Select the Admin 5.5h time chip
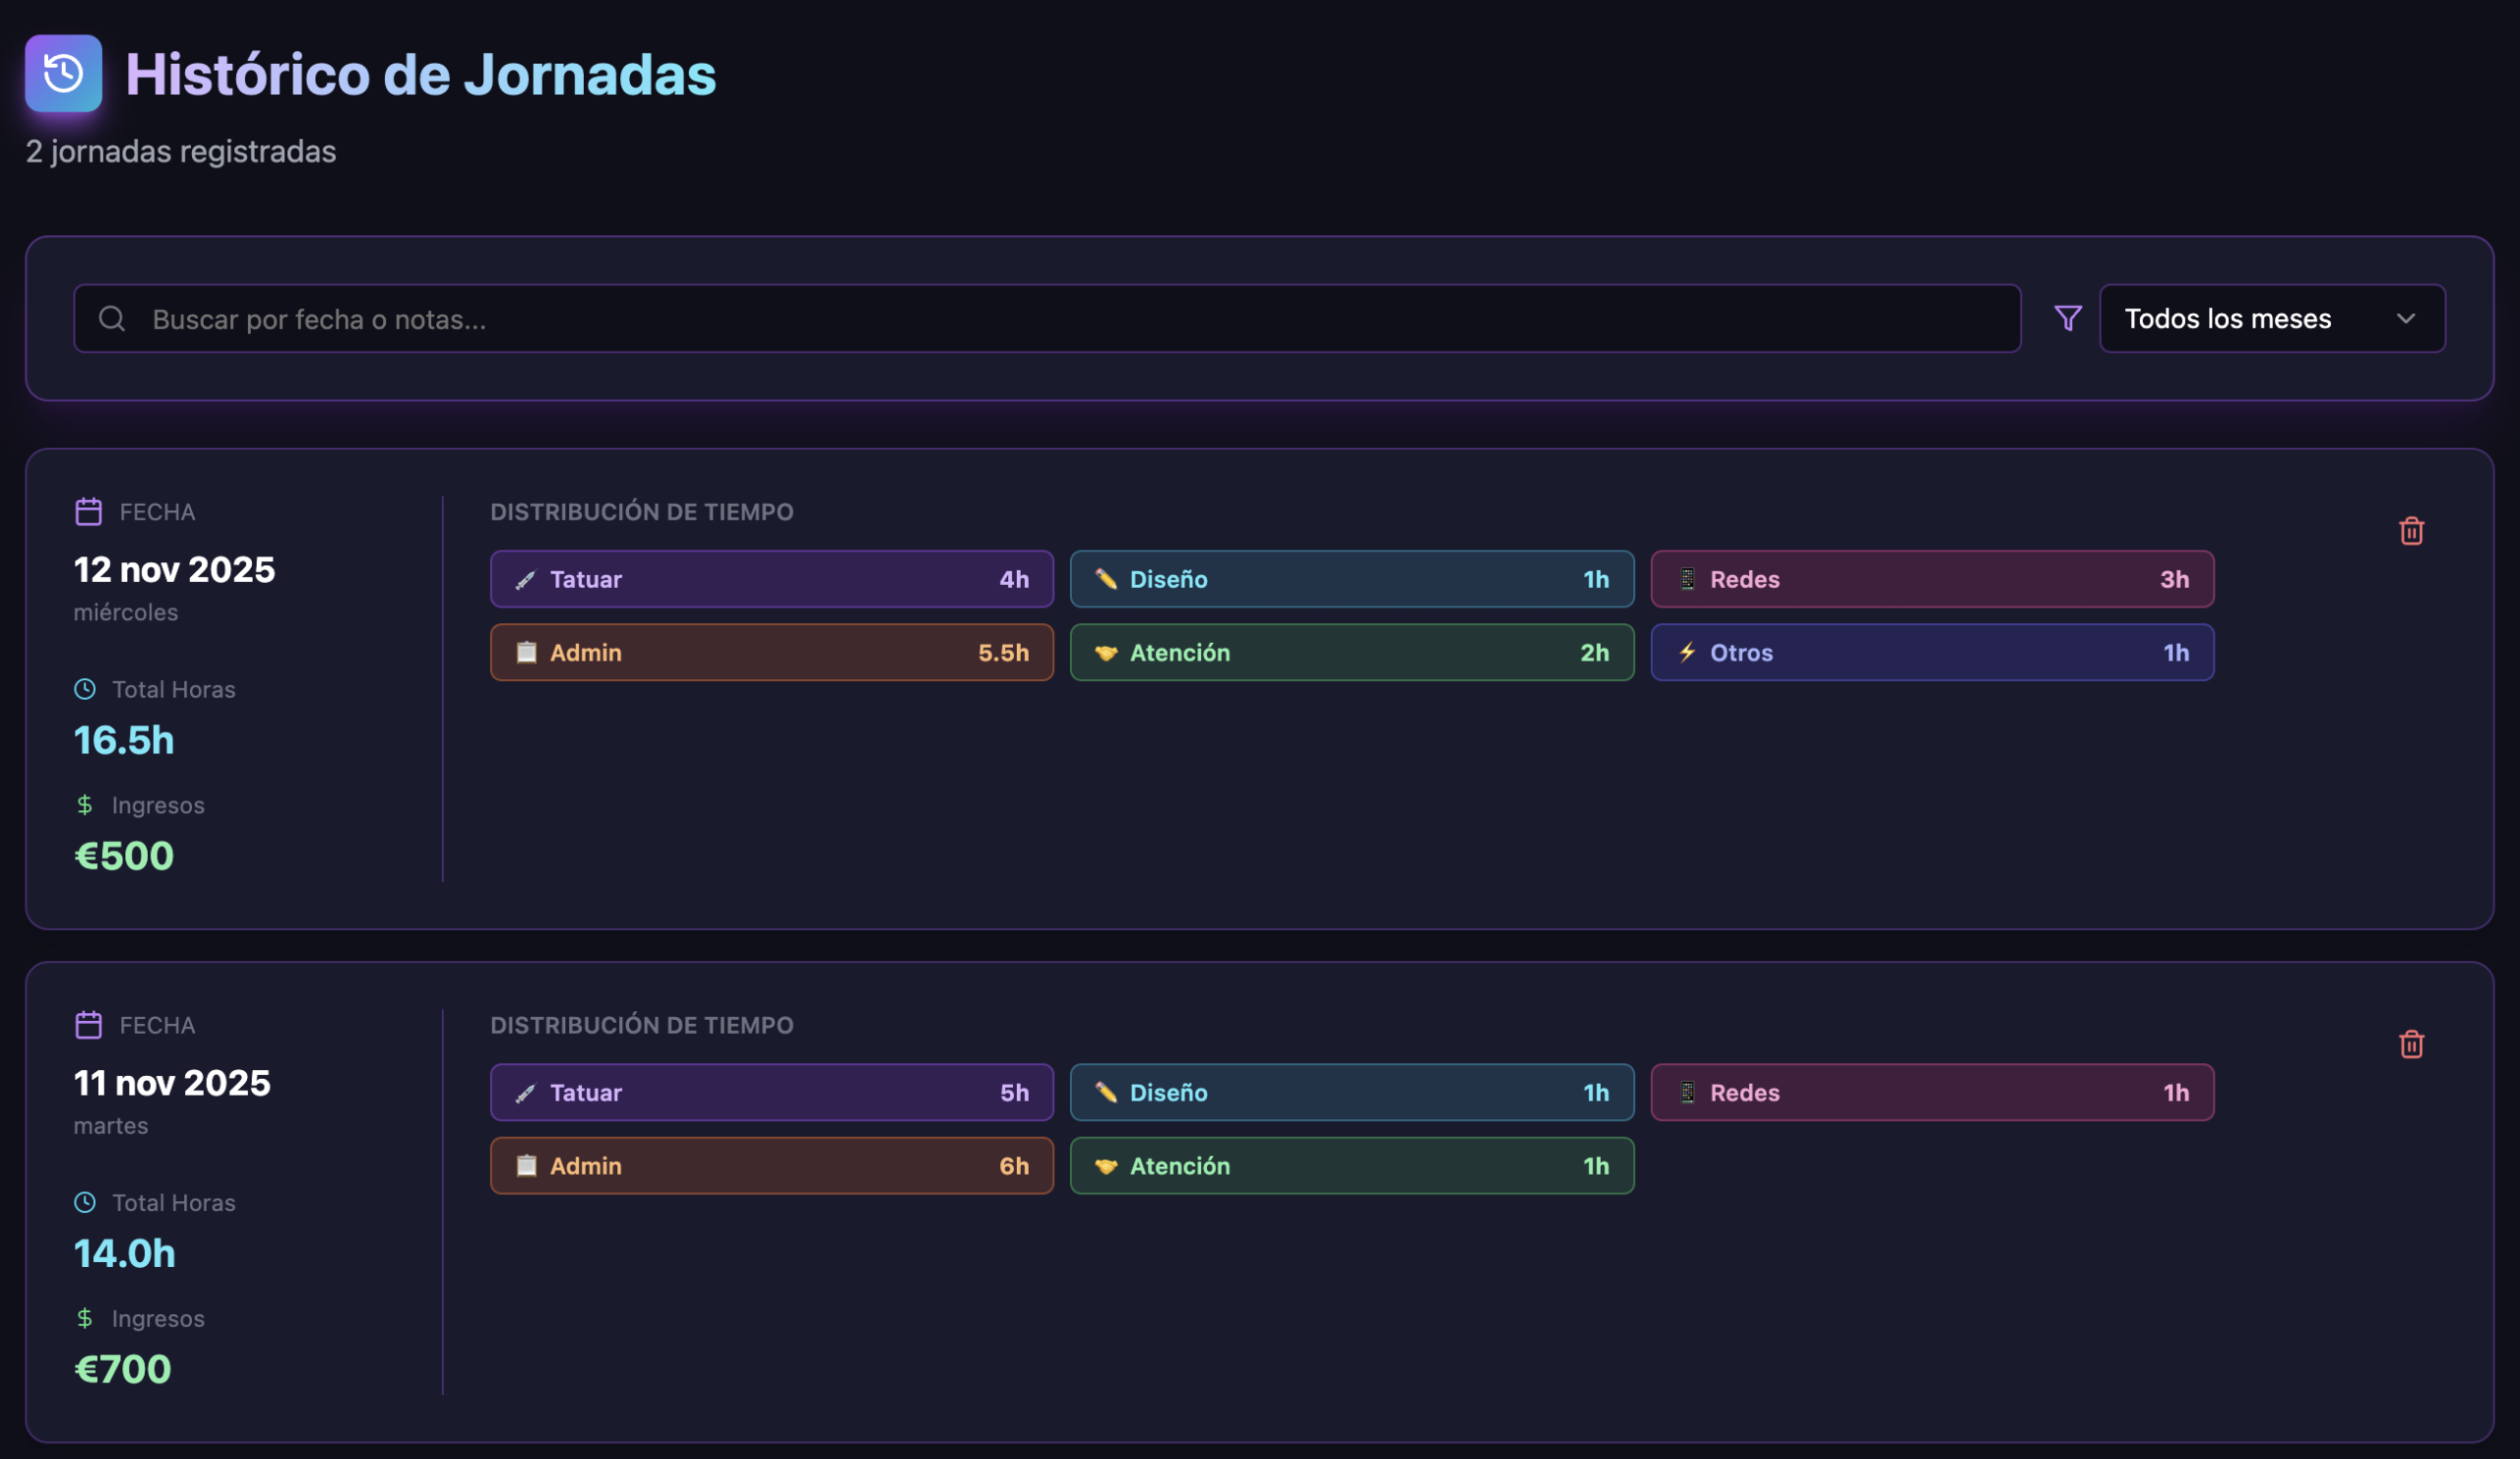Viewport: 2520px width, 1459px height. [771, 652]
